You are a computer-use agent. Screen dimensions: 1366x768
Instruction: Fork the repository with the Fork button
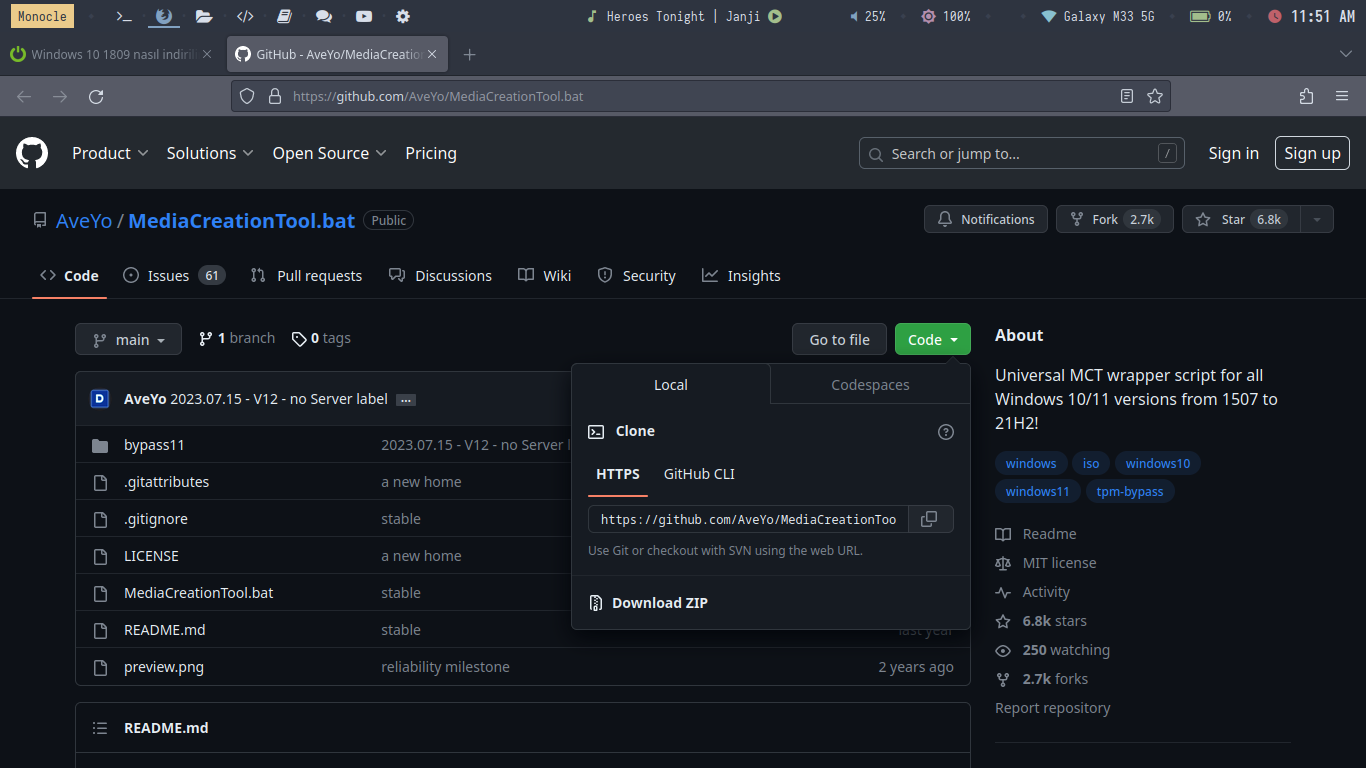click(1115, 219)
